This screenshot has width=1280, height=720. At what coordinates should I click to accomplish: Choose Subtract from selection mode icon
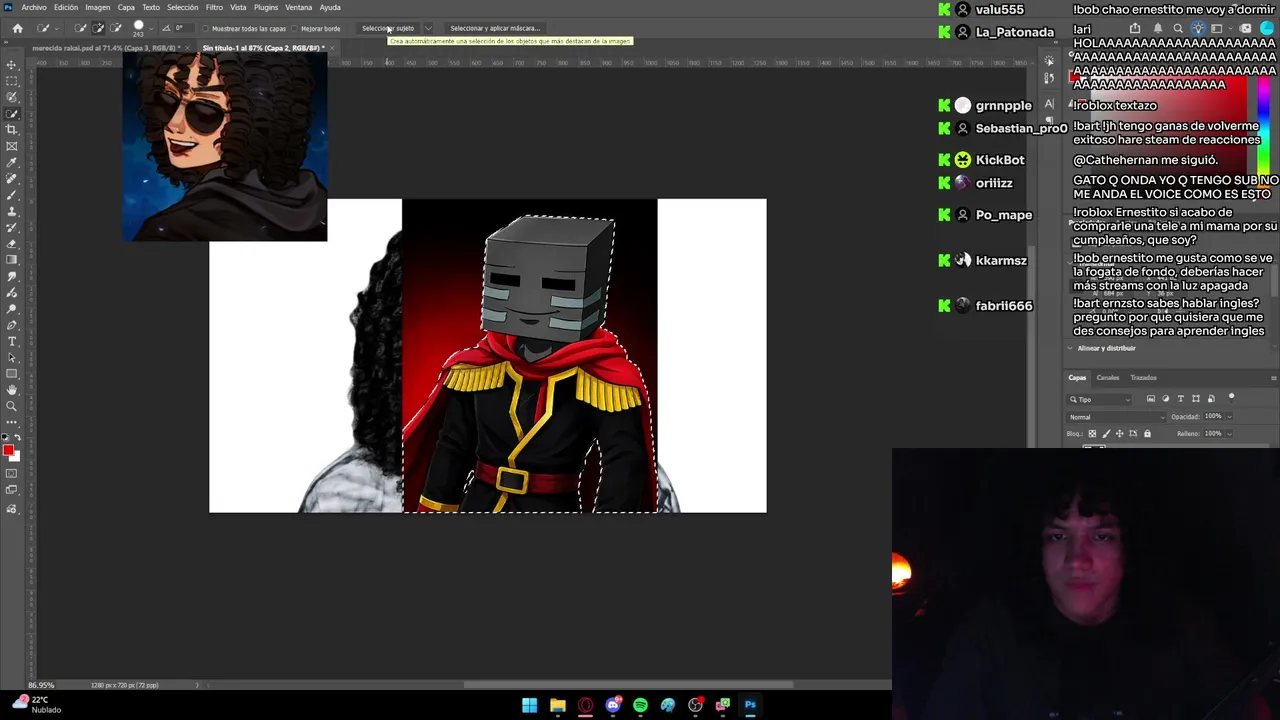point(115,28)
